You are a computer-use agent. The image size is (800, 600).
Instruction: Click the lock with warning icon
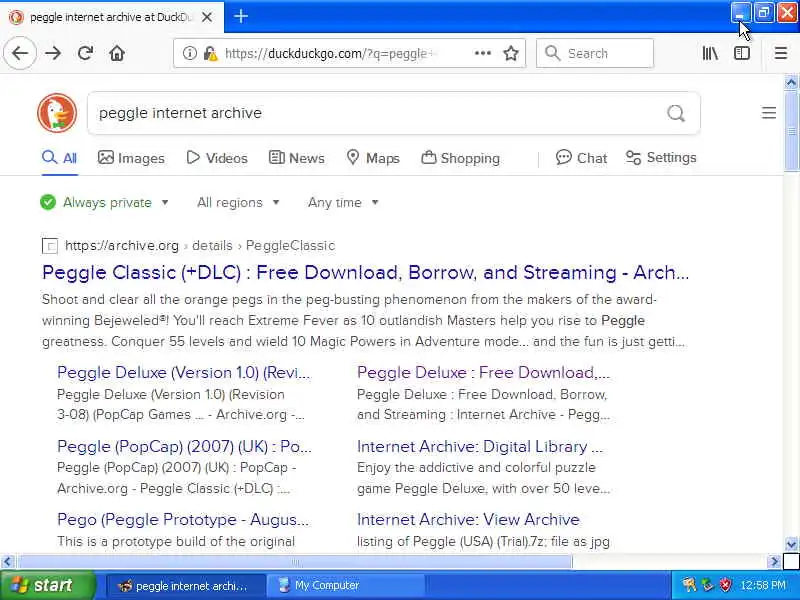point(210,53)
